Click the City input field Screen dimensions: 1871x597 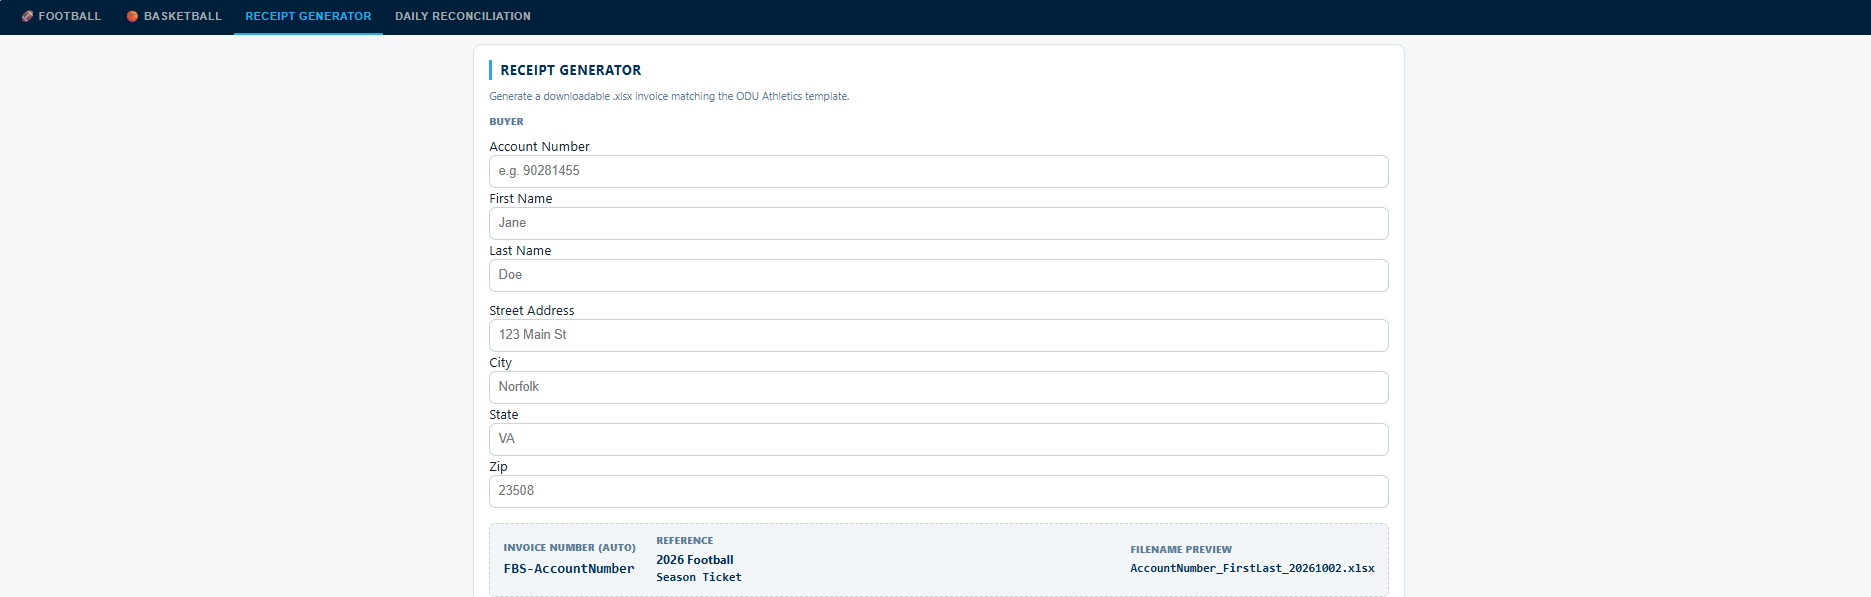point(938,387)
